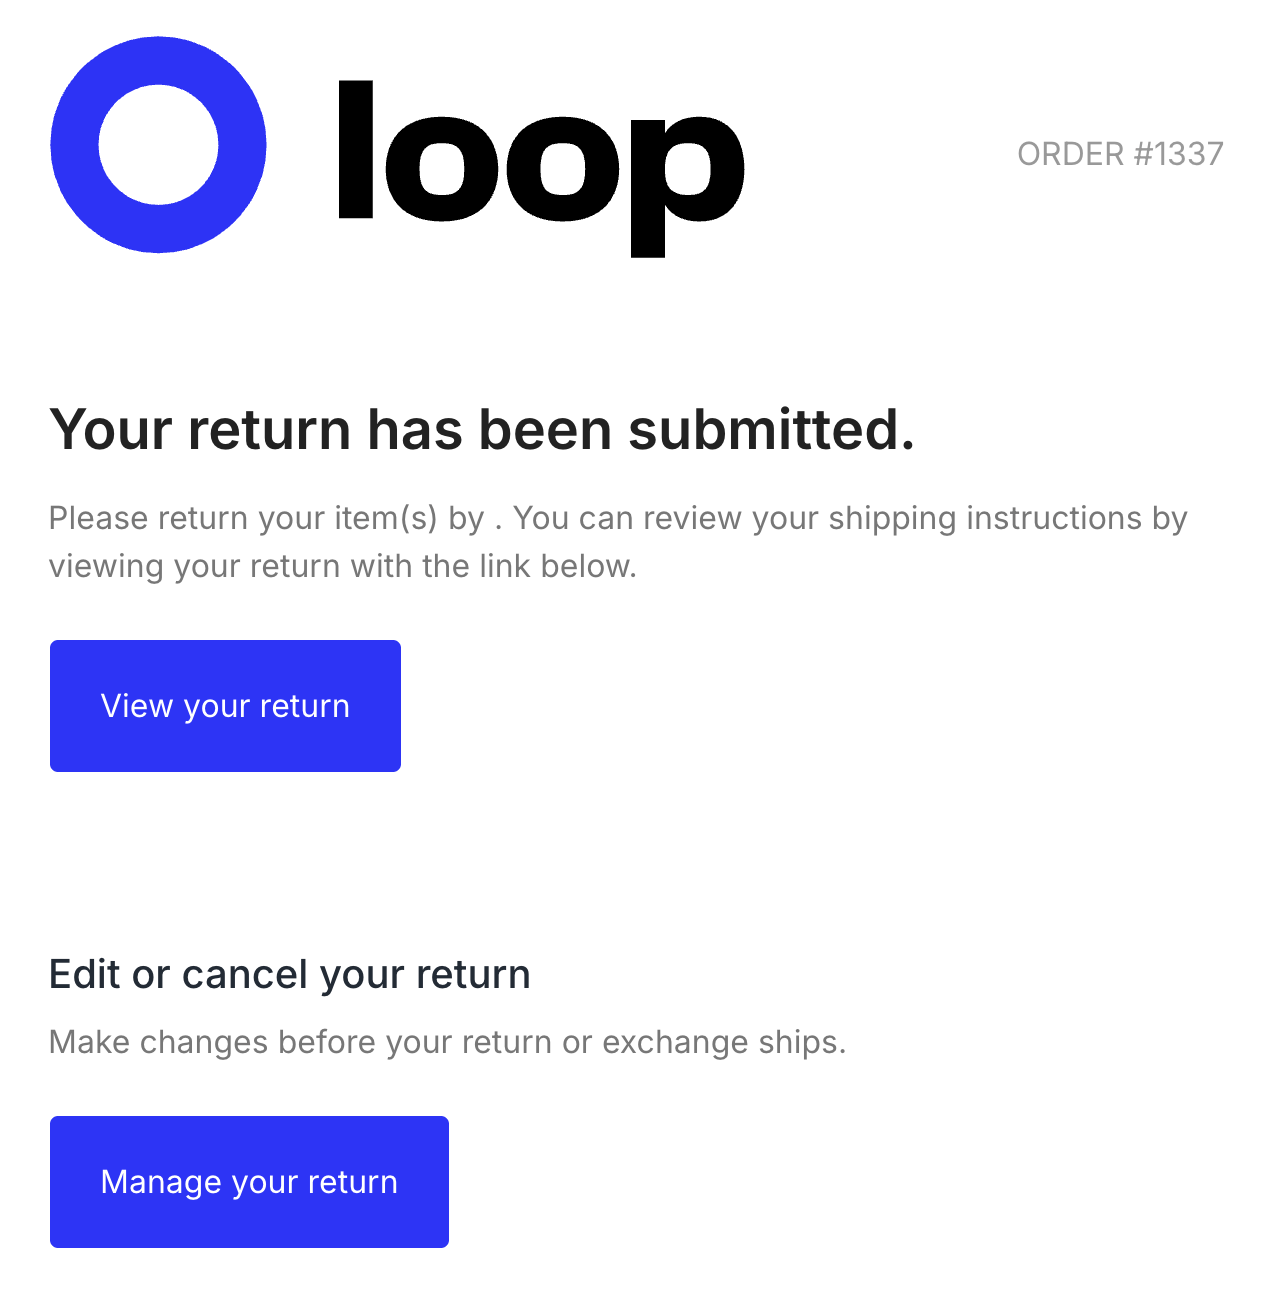Click the word 'Your' starting the main heading
The image size is (1274, 1304).
110,430
